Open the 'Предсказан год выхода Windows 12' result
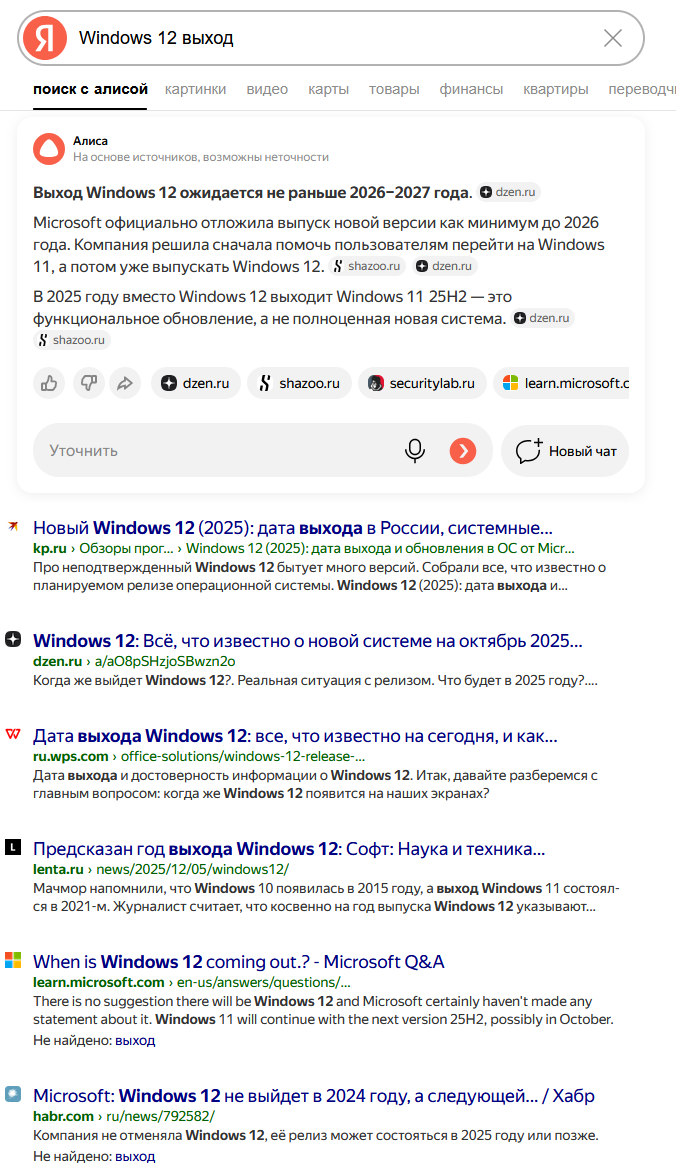The image size is (676, 1173). click(x=289, y=849)
